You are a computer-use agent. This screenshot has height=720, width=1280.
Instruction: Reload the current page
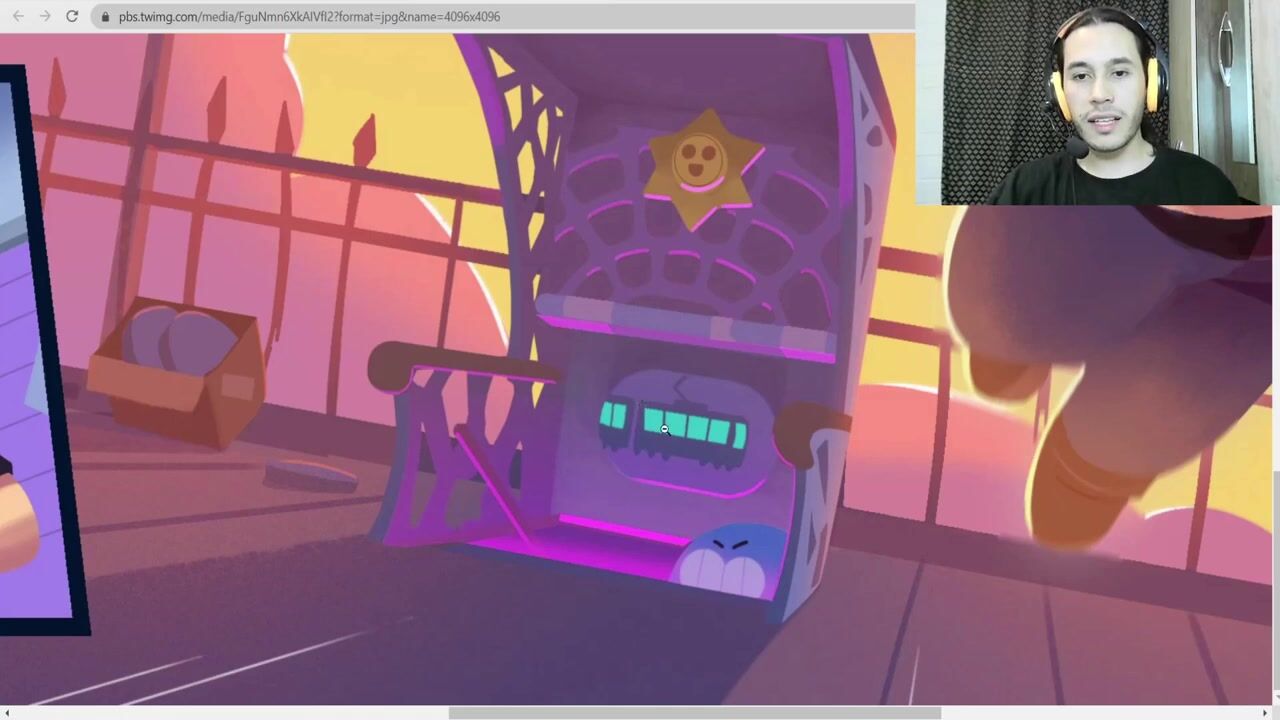72,16
